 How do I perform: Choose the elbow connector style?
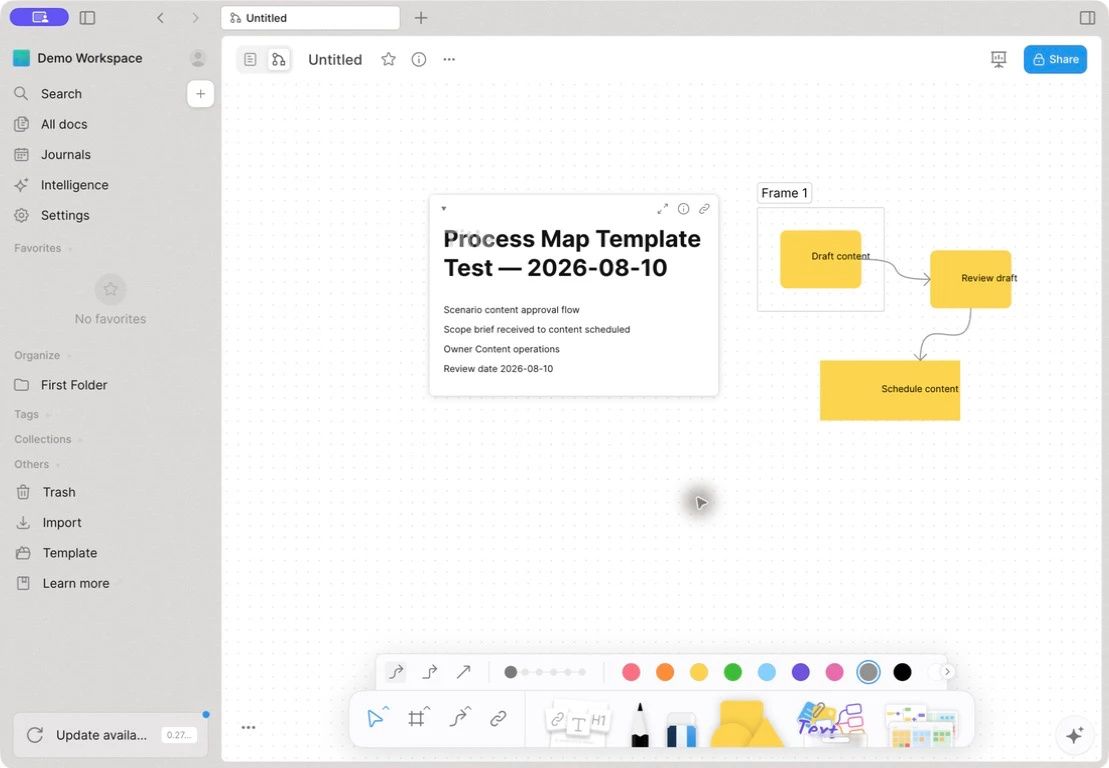pos(430,672)
